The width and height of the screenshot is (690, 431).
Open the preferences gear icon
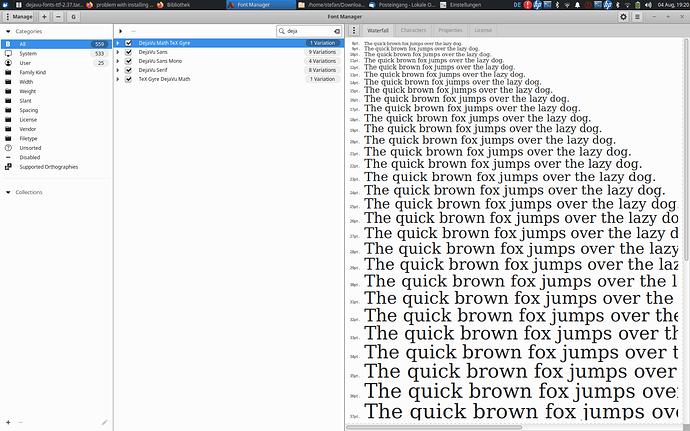[x=623, y=17]
